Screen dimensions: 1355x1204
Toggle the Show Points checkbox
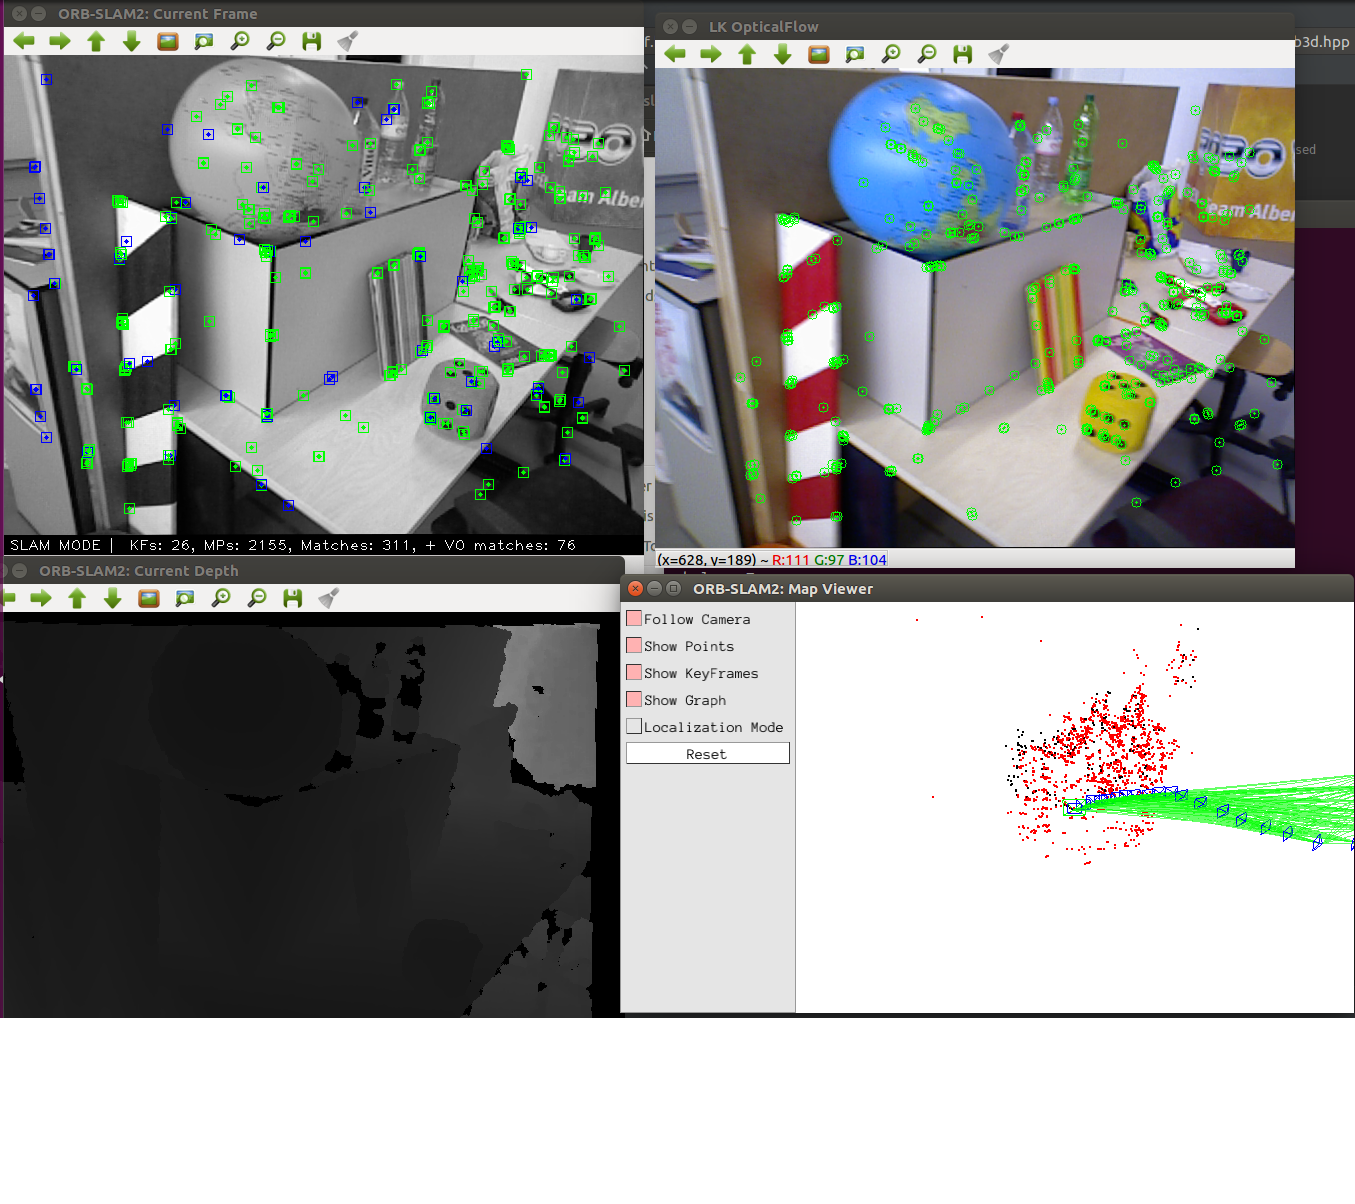[634, 646]
